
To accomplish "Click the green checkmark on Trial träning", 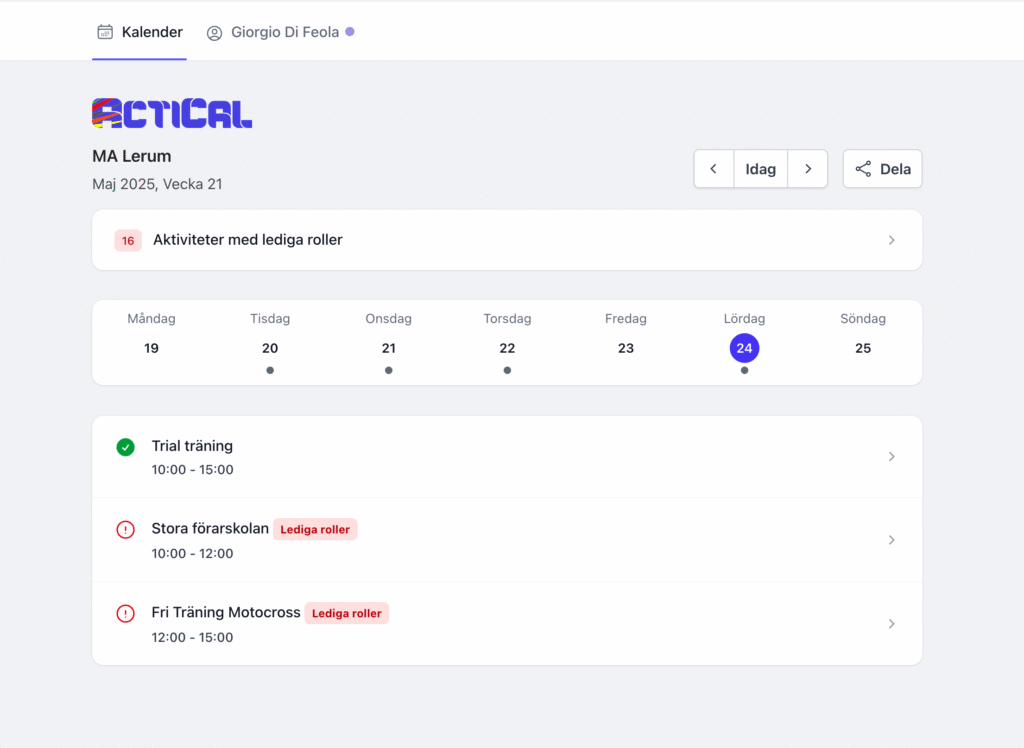I will [125, 447].
